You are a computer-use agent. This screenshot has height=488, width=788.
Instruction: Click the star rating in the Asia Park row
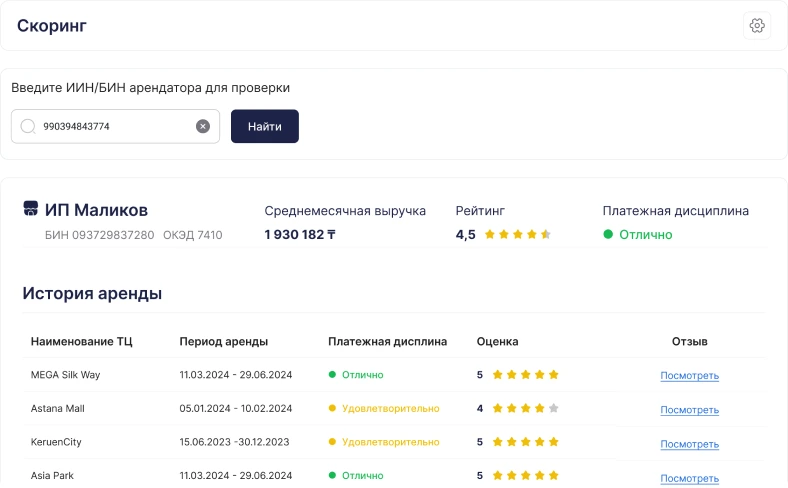526,475
